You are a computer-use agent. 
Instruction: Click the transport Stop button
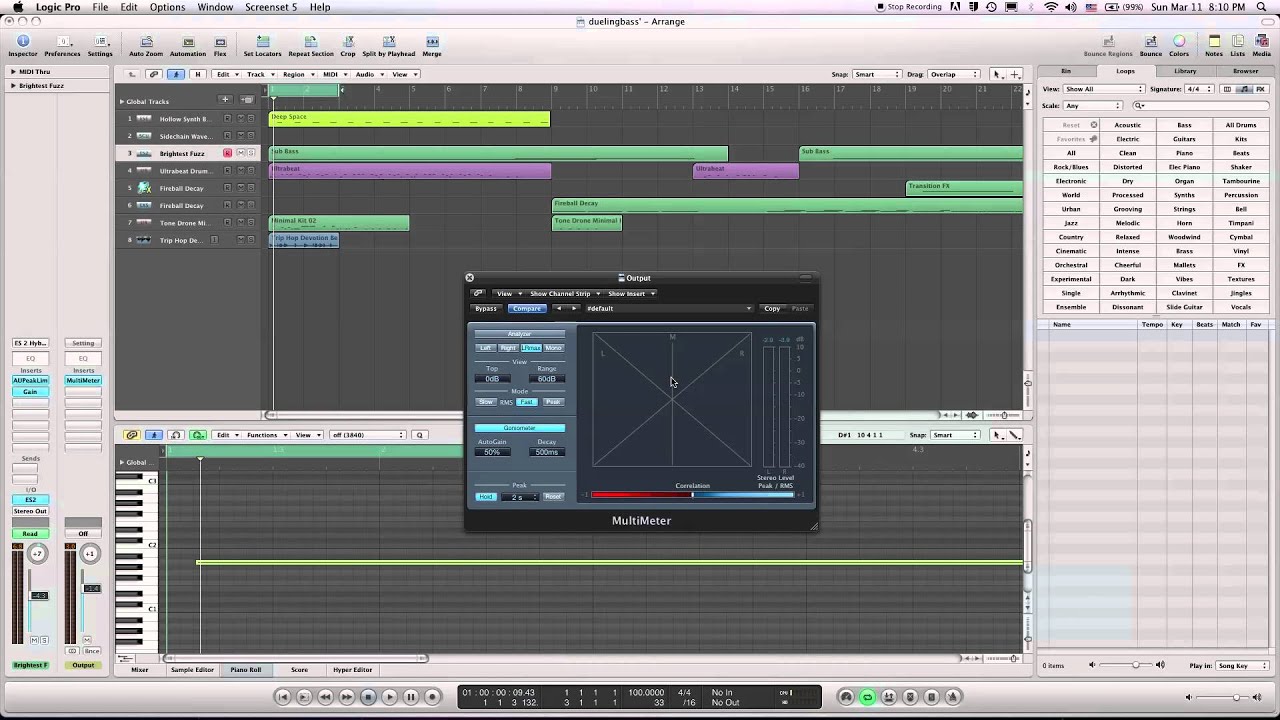click(368, 697)
